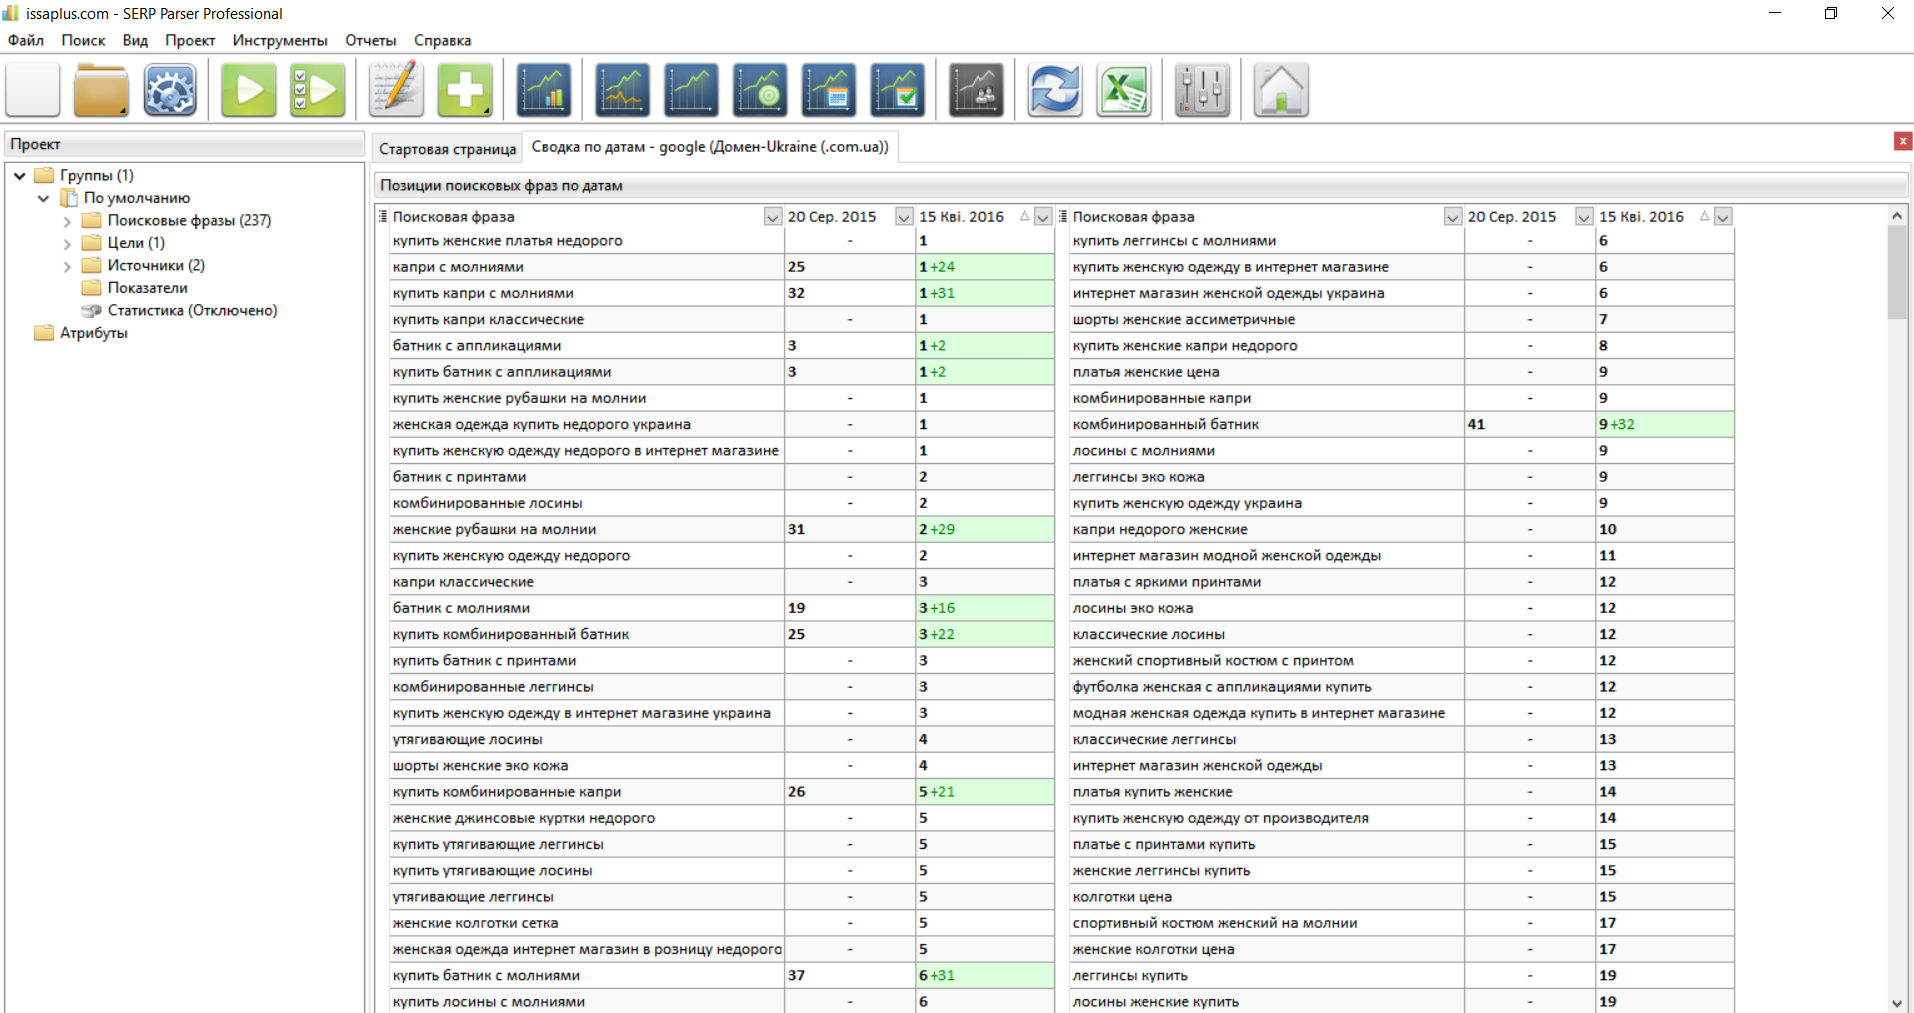Open left '20 Сер. 2015' column filter dropdown
Screen dimensions: 1914x1013
pyautogui.click(x=904, y=217)
